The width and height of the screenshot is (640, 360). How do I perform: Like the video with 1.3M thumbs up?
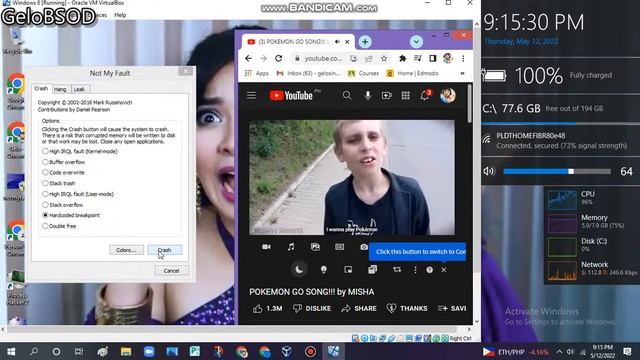tap(268, 309)
